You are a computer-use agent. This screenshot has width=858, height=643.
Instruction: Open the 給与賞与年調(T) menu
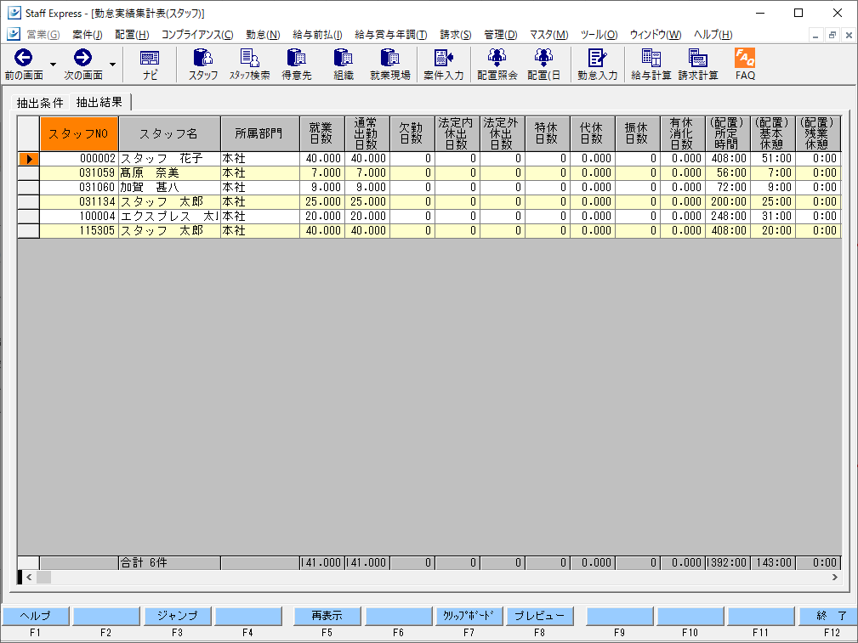pyautogui.click(x=391, y=34)
